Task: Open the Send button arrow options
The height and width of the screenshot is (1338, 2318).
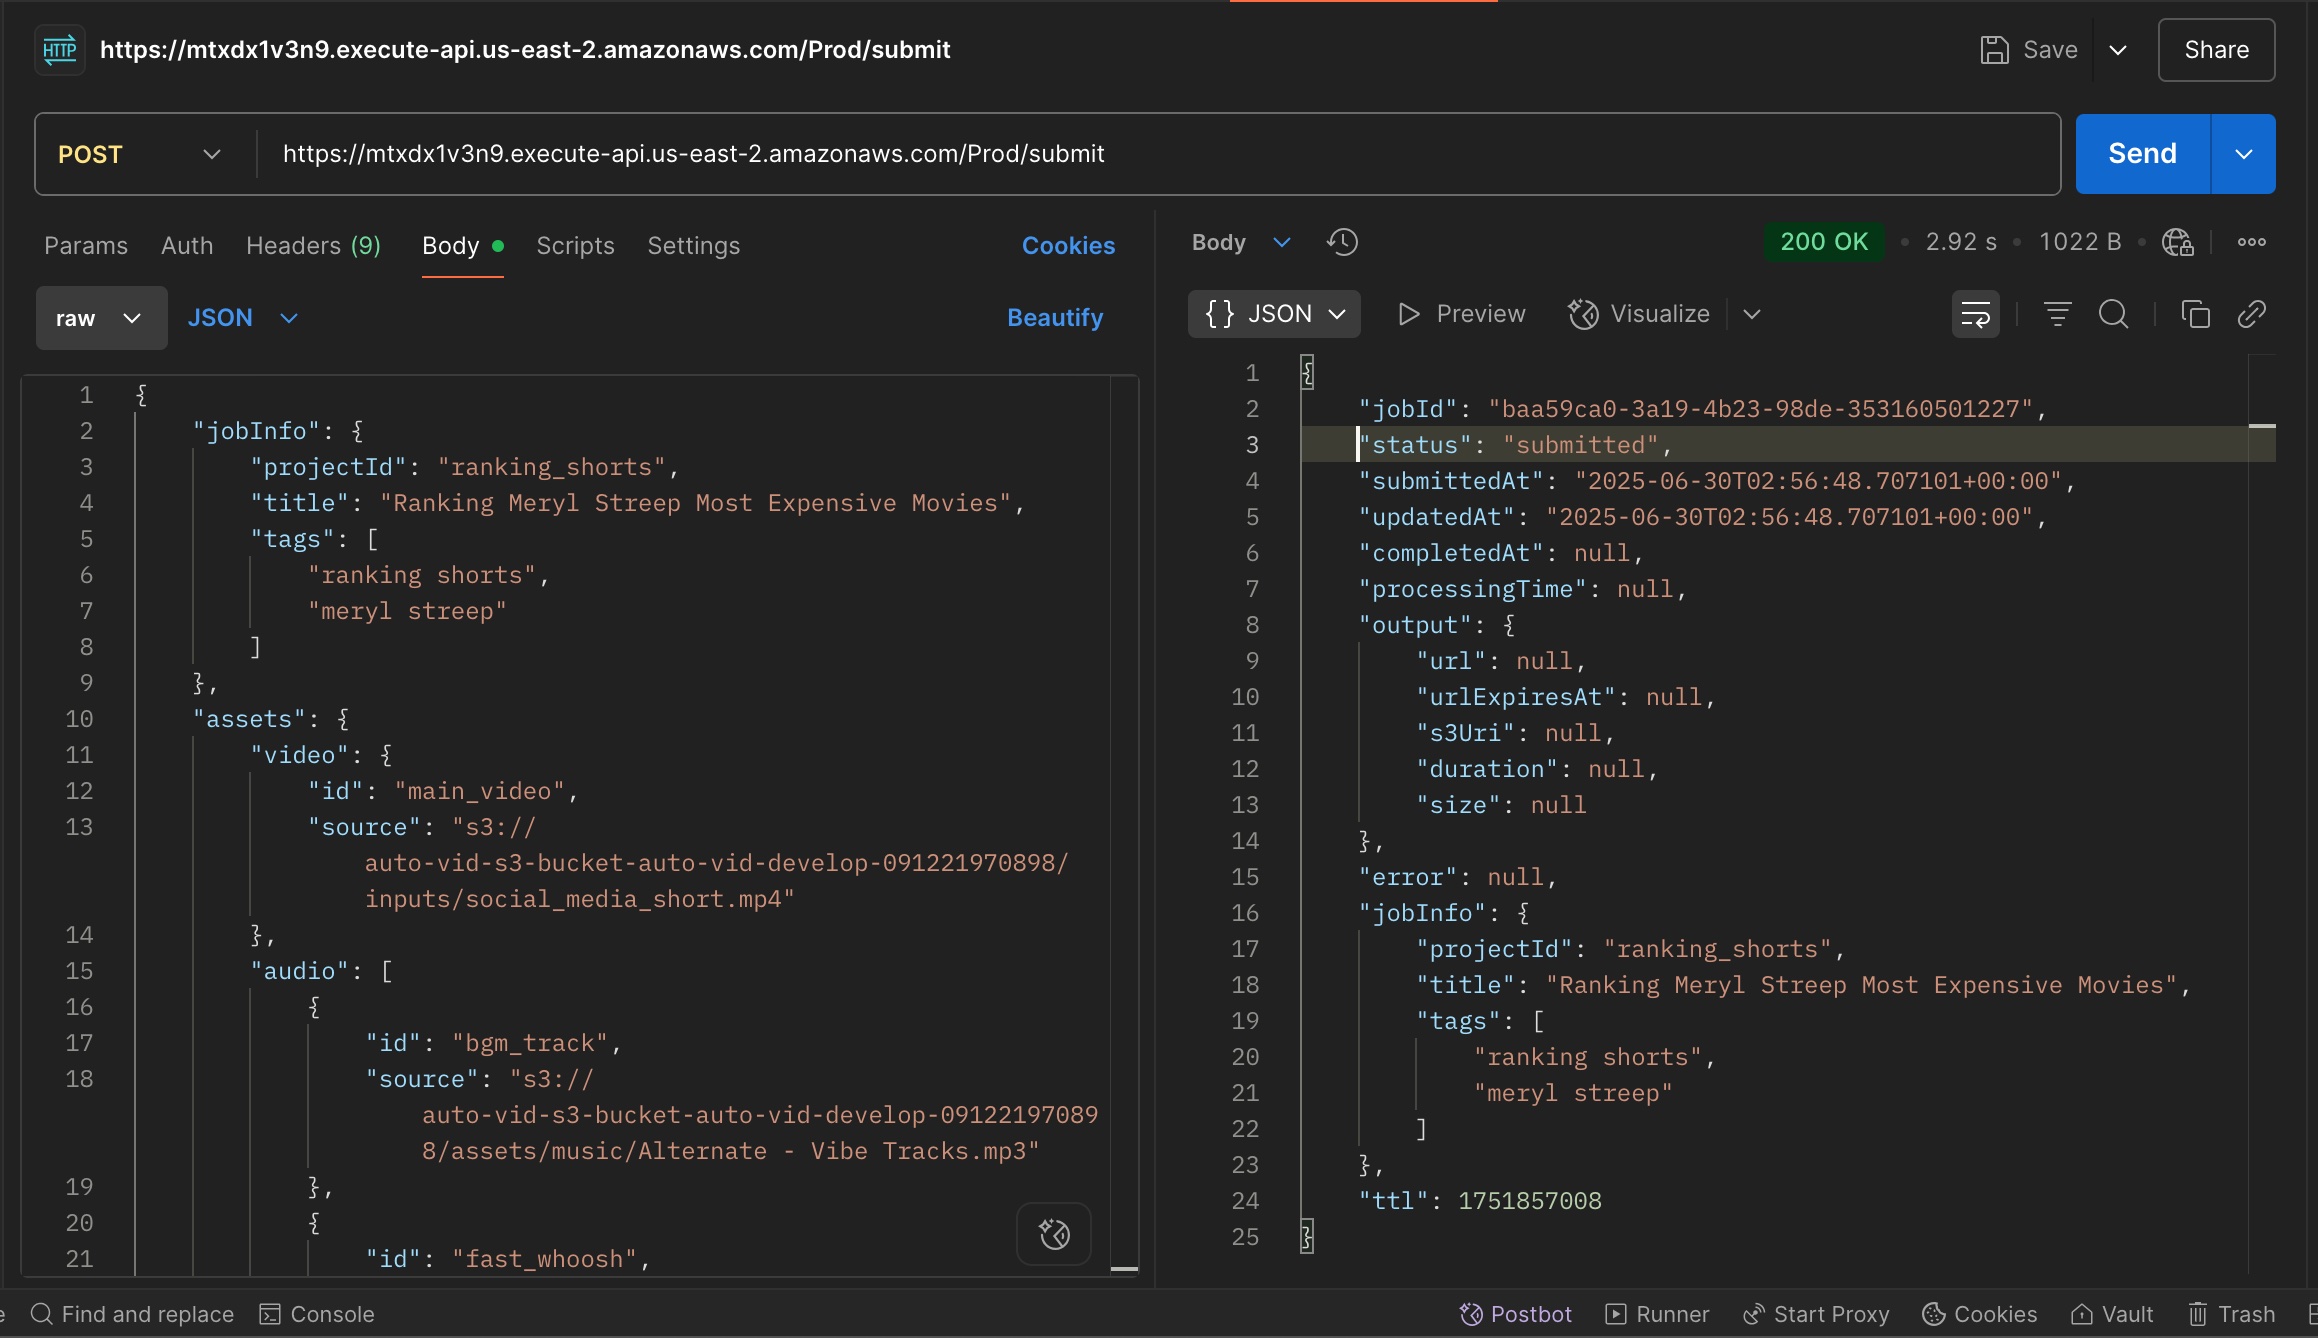Action: (x=2243, y=154)
